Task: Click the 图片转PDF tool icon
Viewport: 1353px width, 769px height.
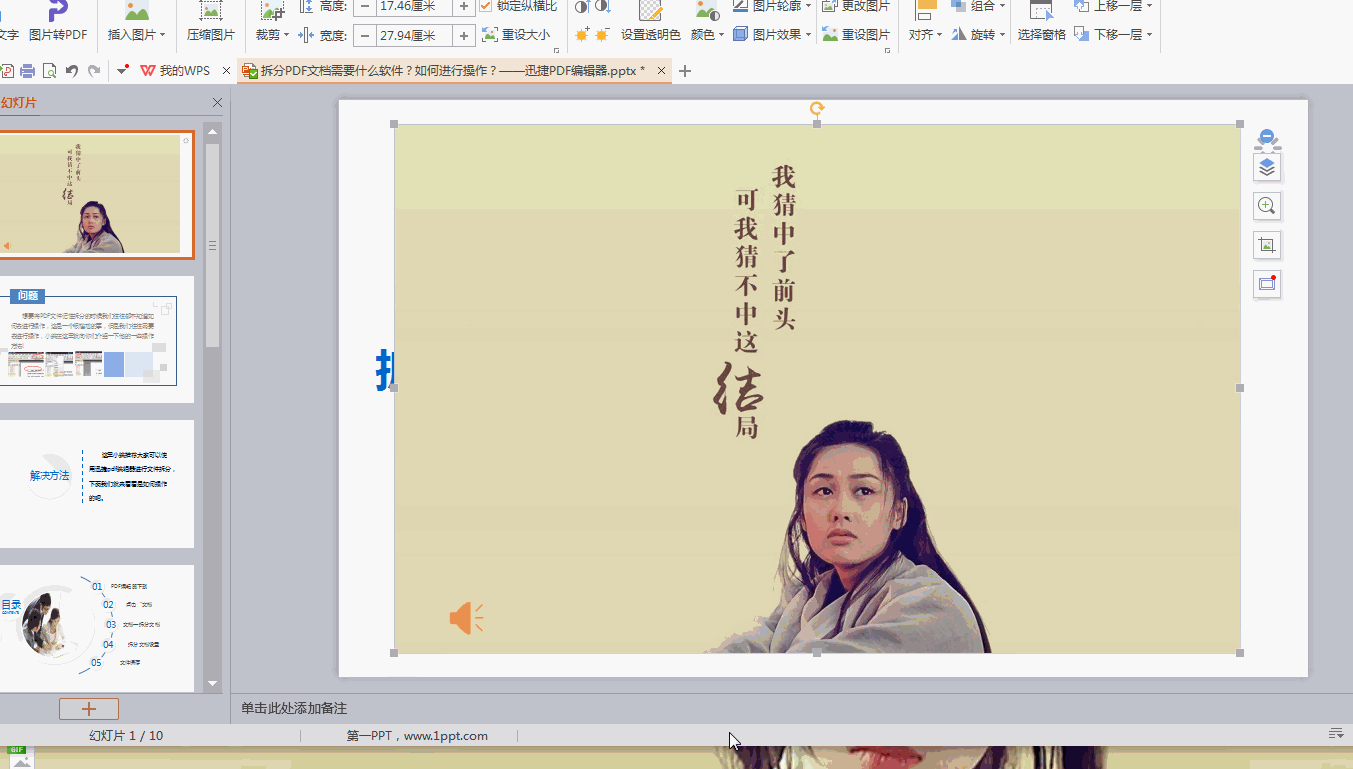Action: click(x=58, y=12)
